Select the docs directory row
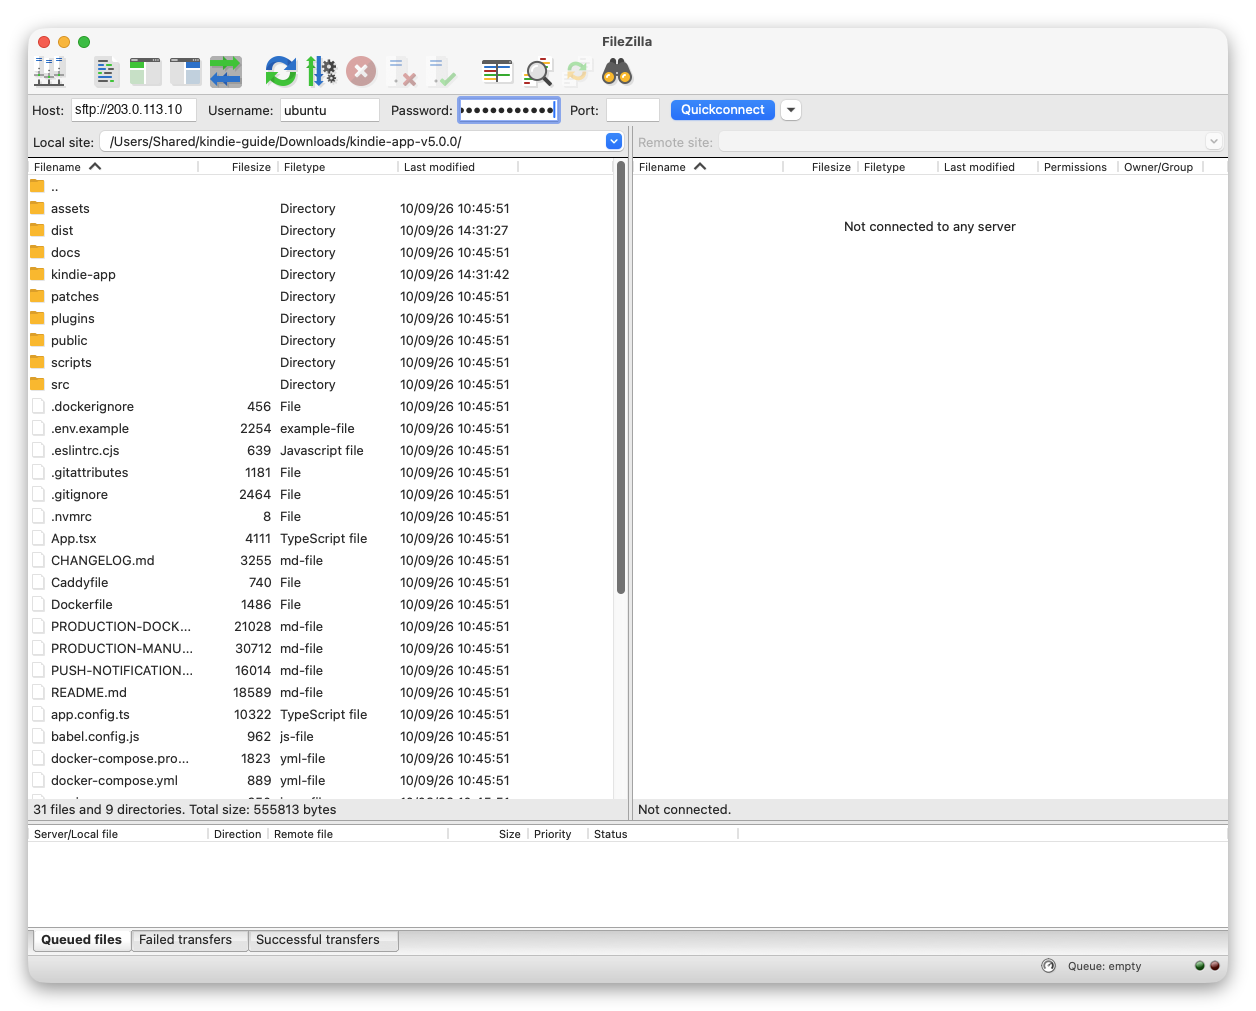This screenshot has width=1256, height=1011. (x=320, y=252)
